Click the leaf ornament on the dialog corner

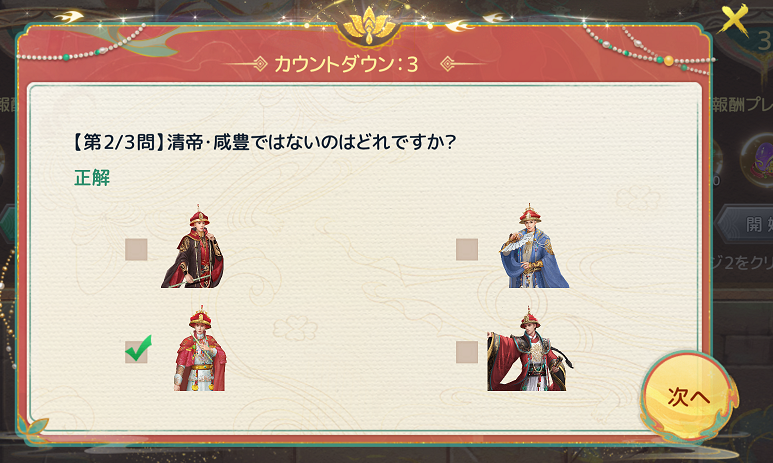[33, 427]
